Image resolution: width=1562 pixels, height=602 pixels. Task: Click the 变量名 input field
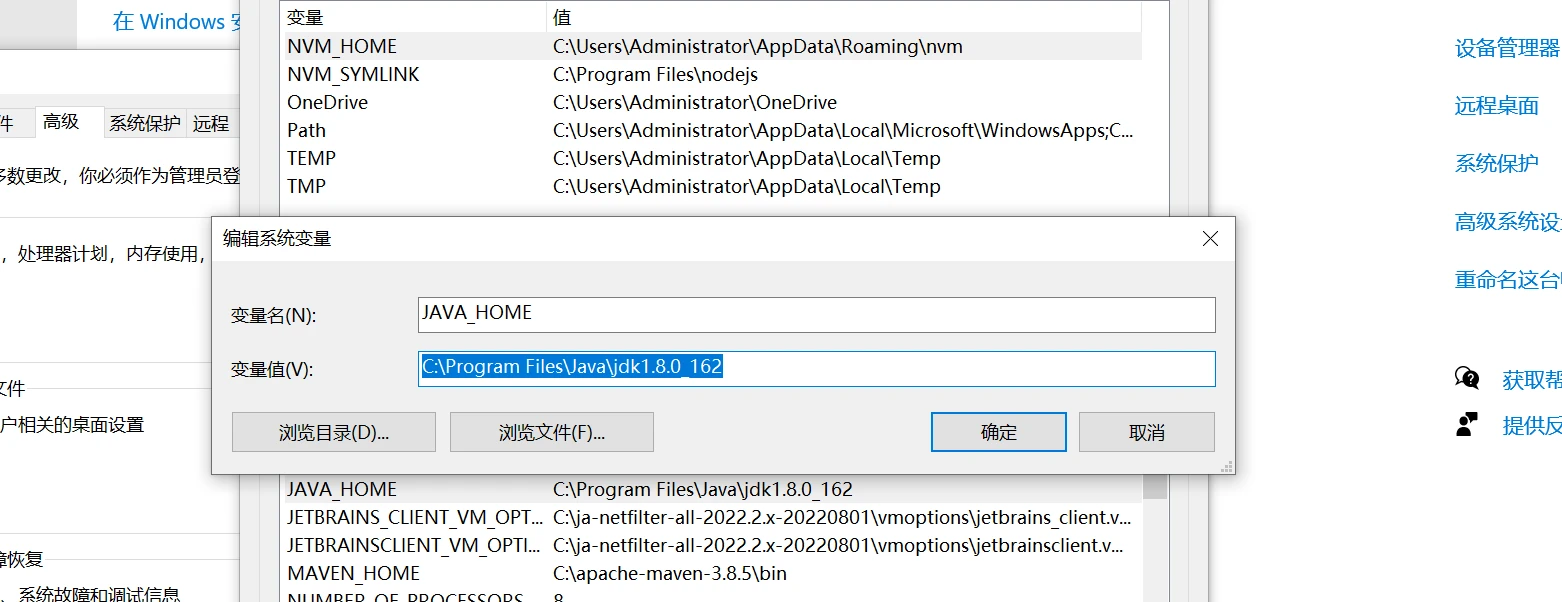tap(816, 314)
